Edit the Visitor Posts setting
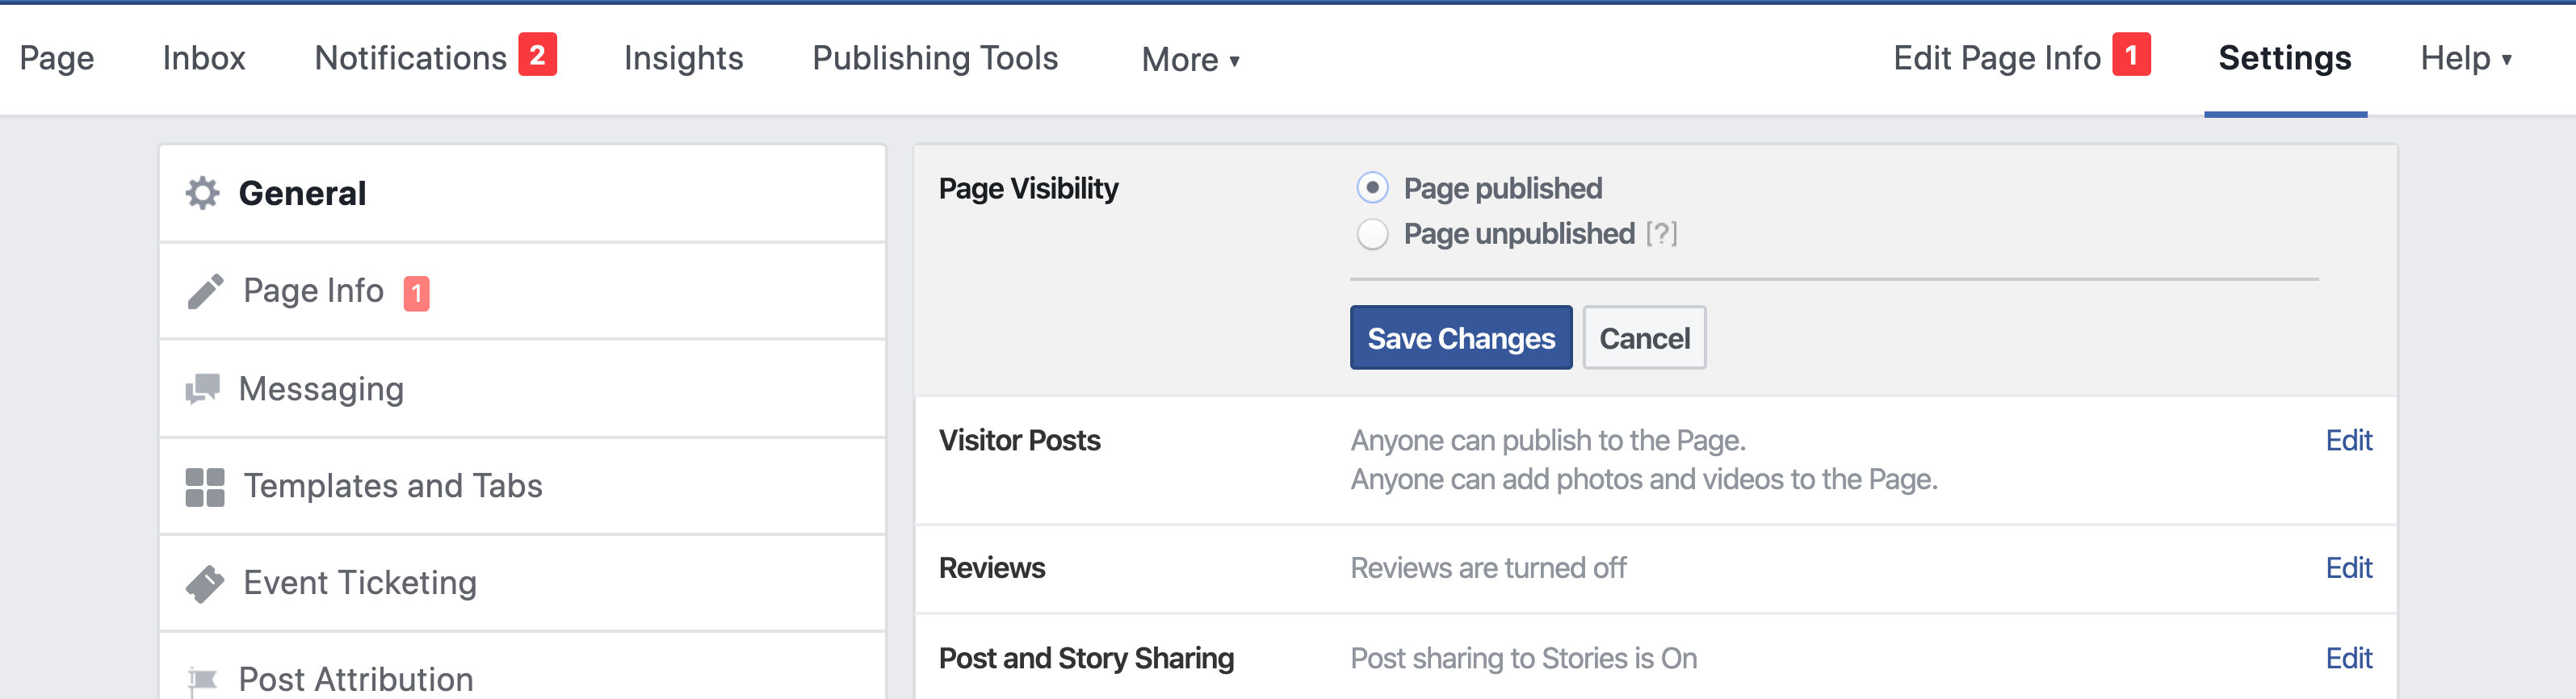The image size is (2576, 699). point(2348,441)
